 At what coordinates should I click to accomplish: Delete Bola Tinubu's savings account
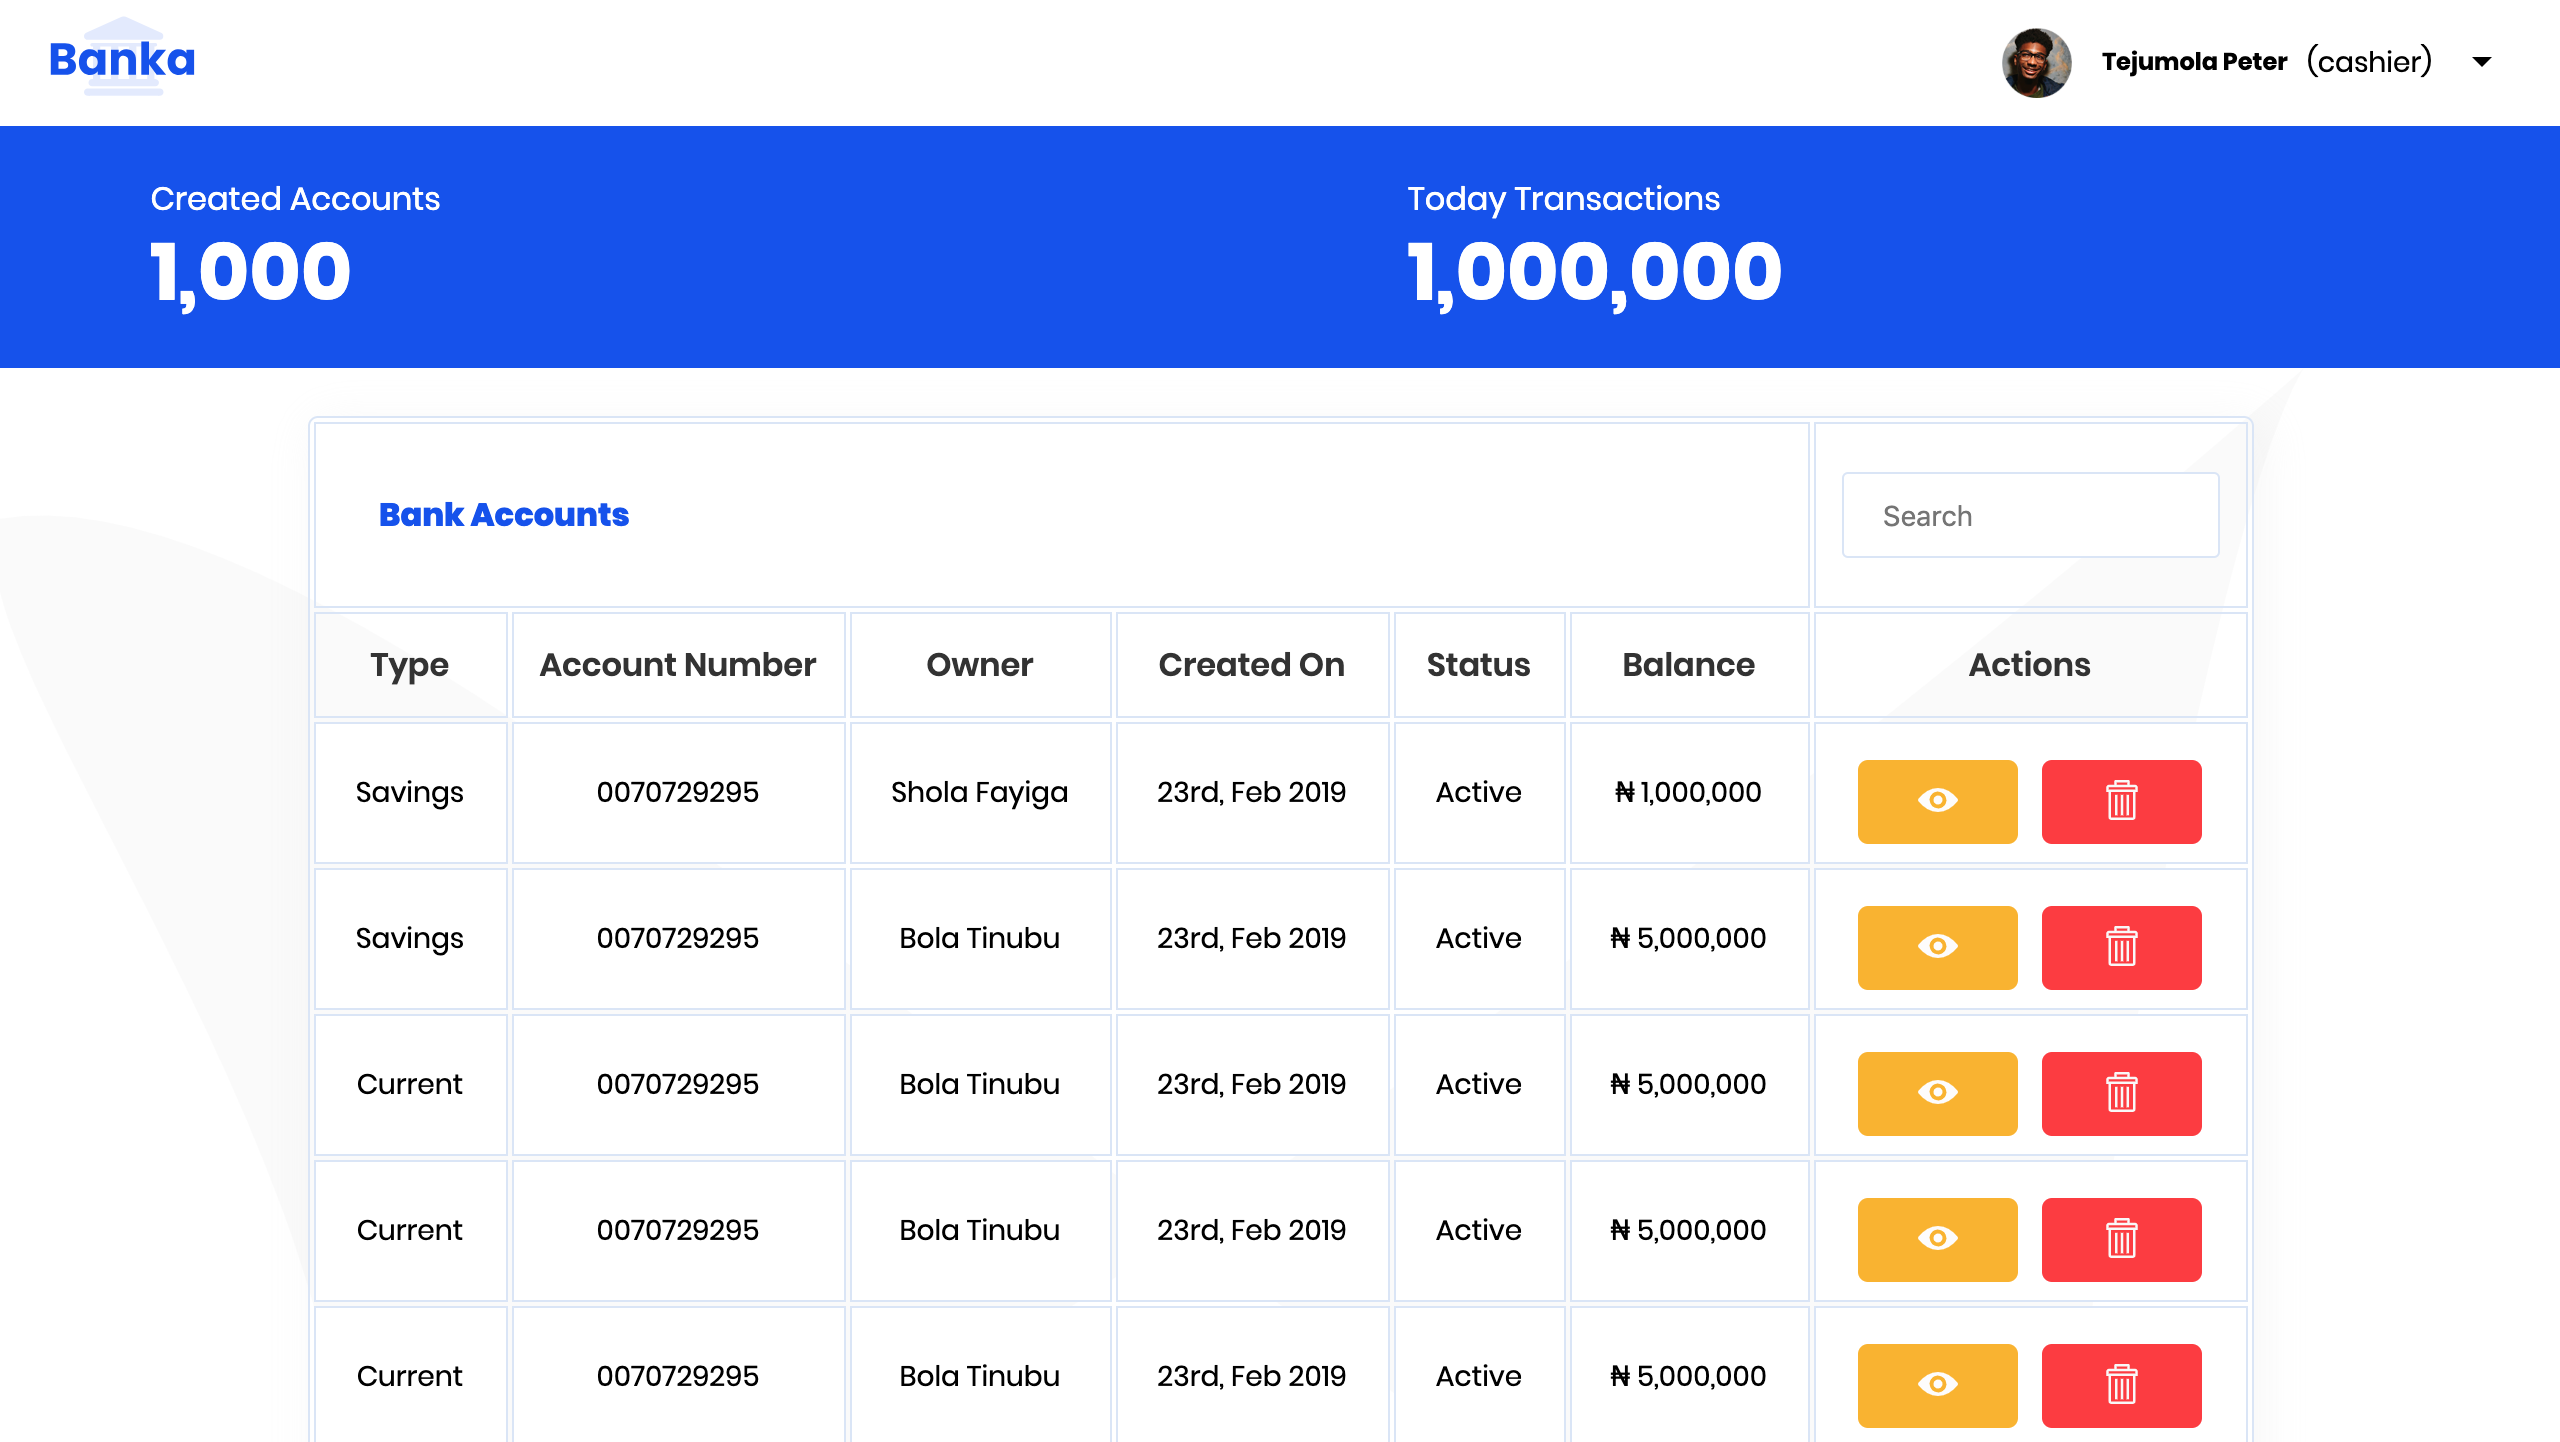[2121, 947]
